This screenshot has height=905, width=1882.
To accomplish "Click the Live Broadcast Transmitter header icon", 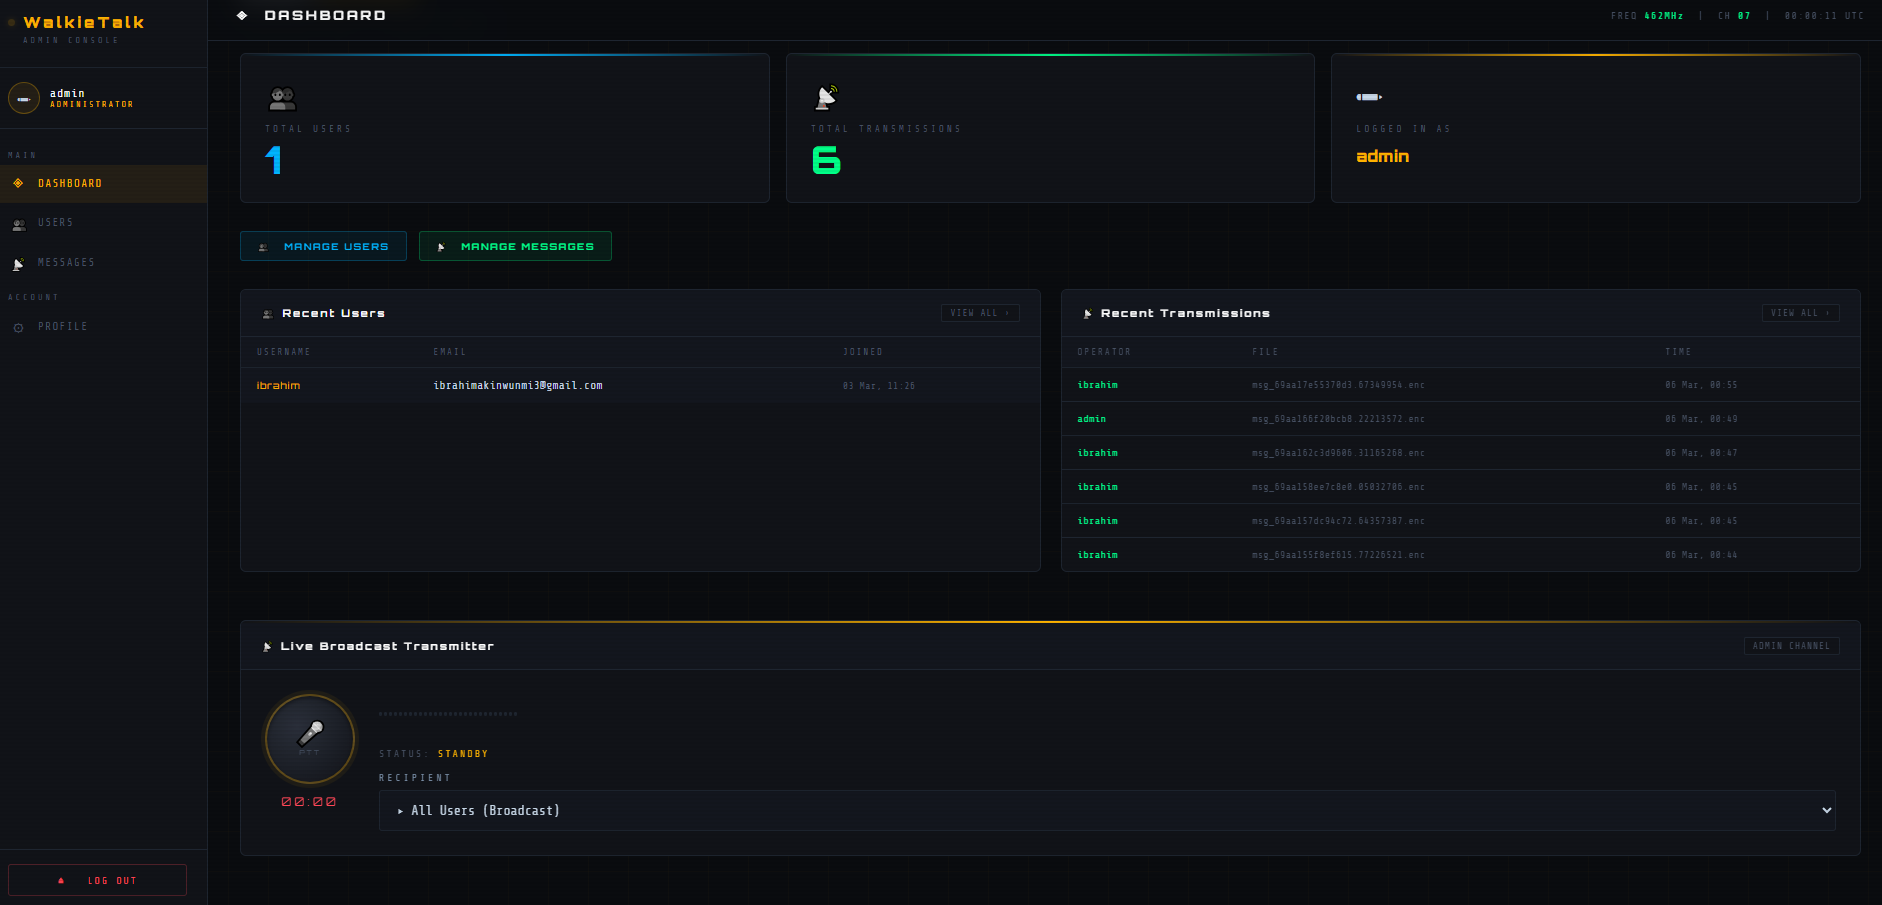I will 267,647.
